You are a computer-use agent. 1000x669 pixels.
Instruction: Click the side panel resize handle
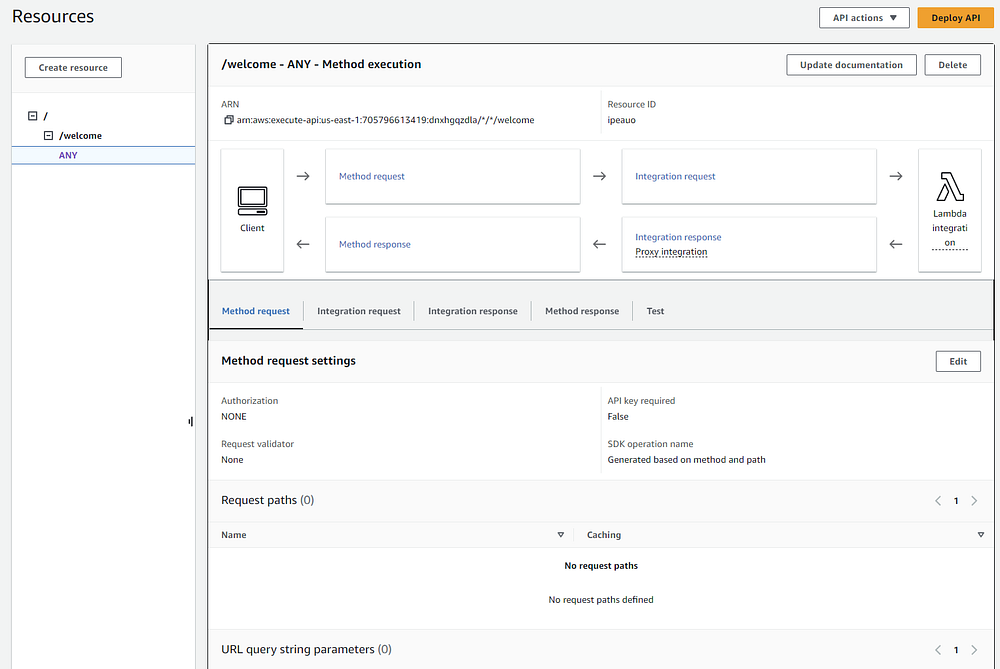[190, 421]
